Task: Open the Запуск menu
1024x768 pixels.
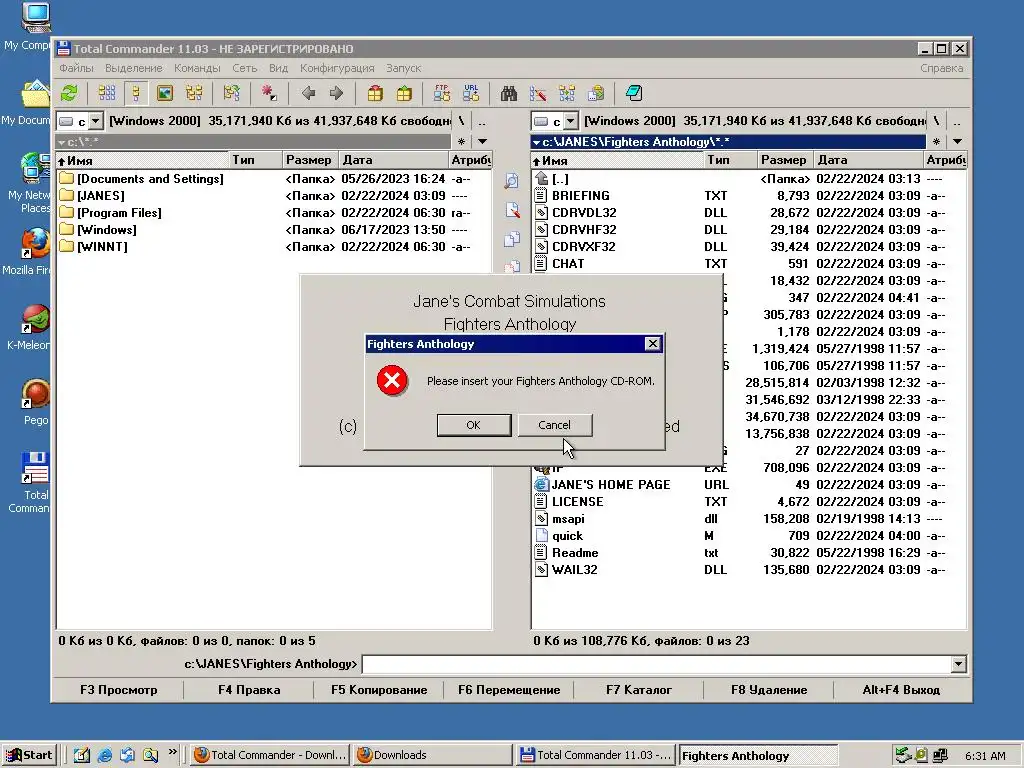Action: point(403,68)
